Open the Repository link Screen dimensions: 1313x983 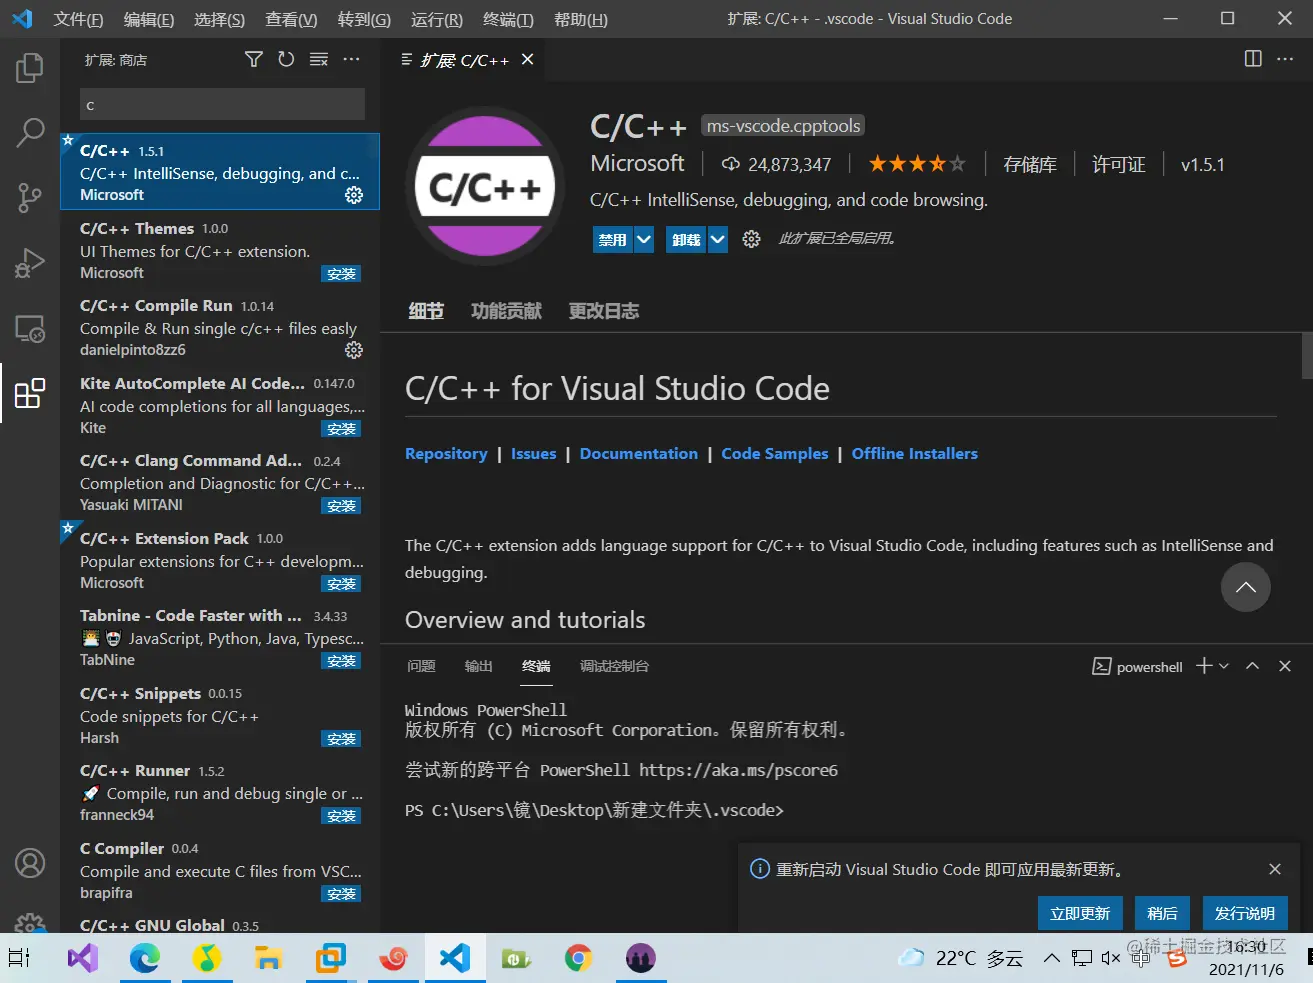[x=446, y=453]
